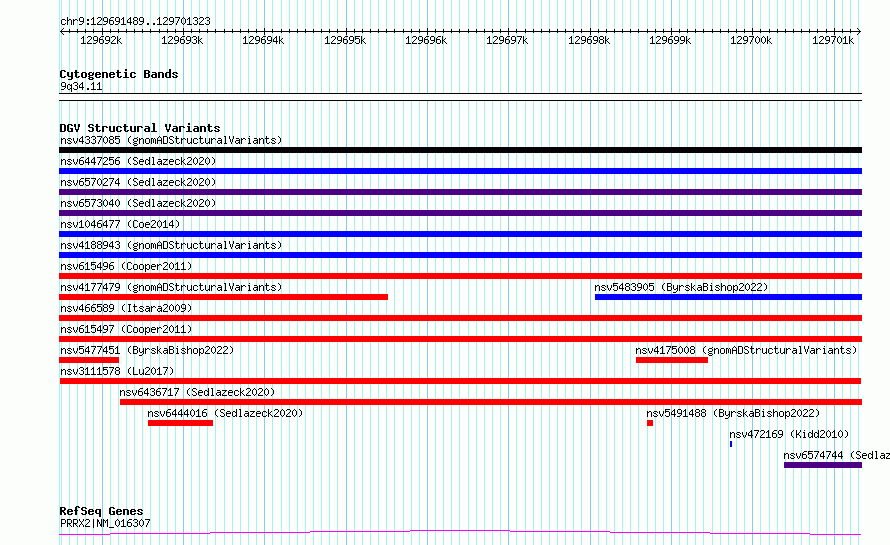Click the PRRX2|NM_016307 gene label
Viewport: 890px width, 545px height.
click(x=105, y=523)
